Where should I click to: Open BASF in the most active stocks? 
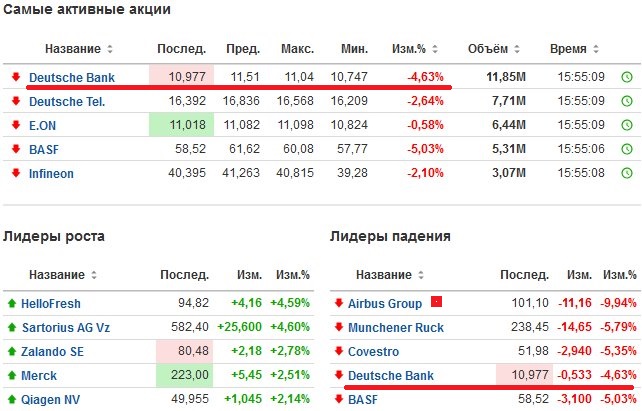44,149
